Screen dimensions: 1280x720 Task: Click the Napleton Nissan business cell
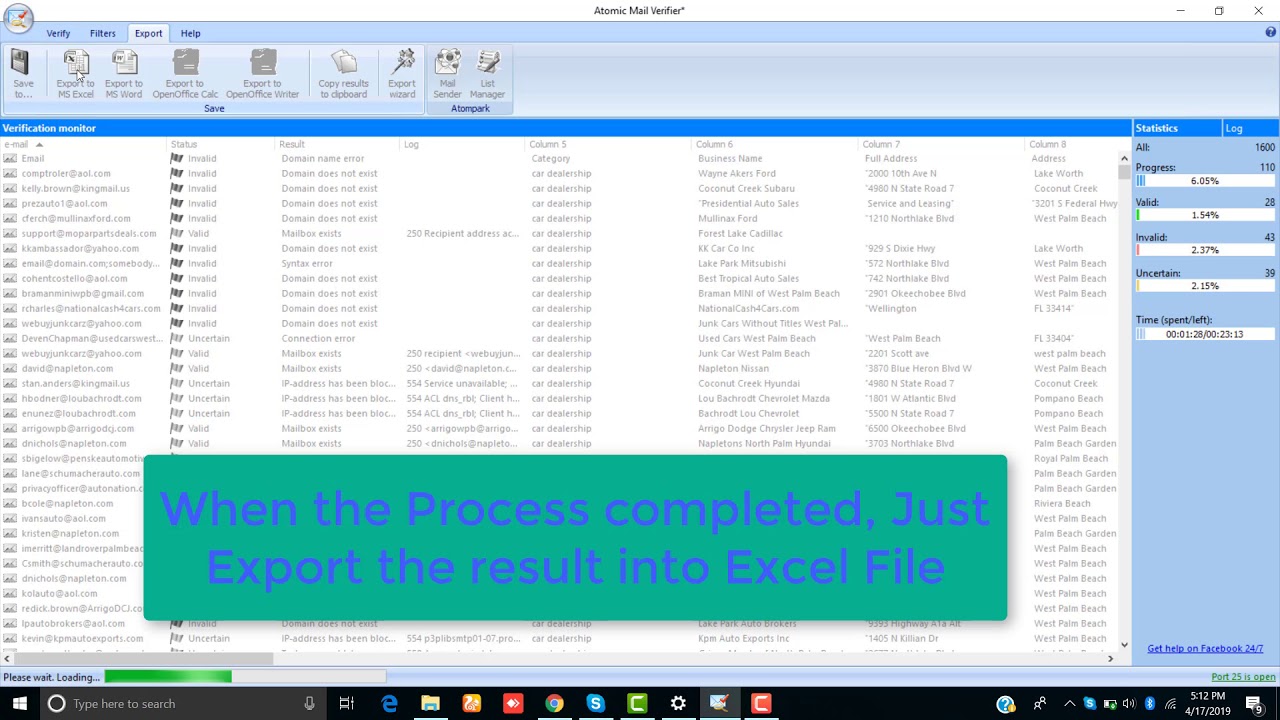733,368
